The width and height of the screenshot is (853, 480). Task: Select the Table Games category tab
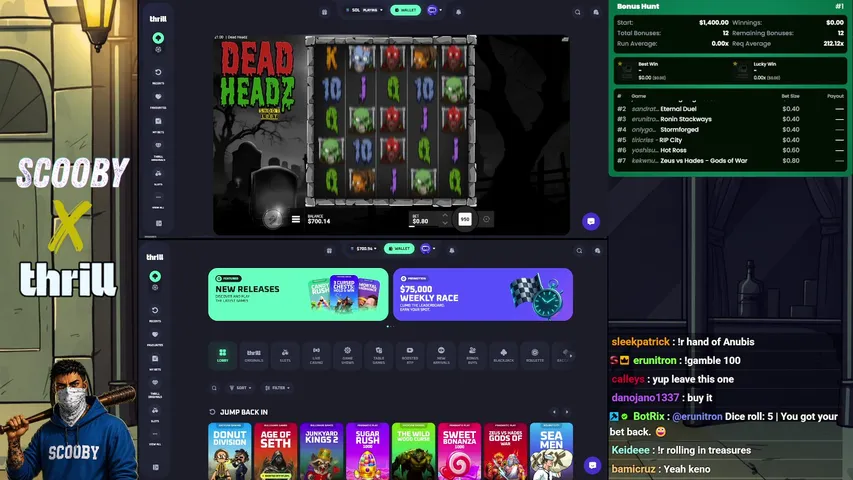click(x=379, y=355)
